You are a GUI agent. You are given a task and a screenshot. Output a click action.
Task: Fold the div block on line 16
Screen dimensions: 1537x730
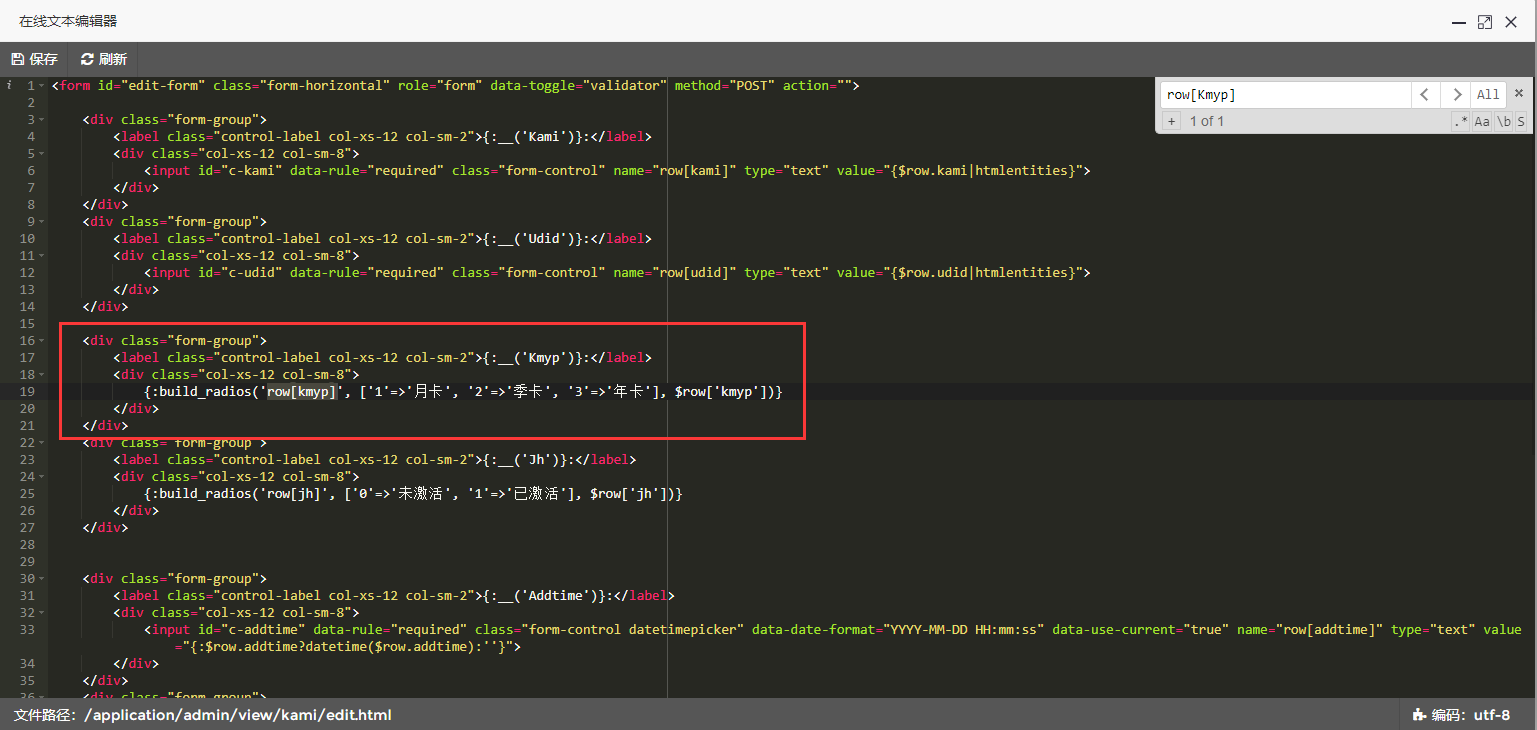tap(41, 341)
